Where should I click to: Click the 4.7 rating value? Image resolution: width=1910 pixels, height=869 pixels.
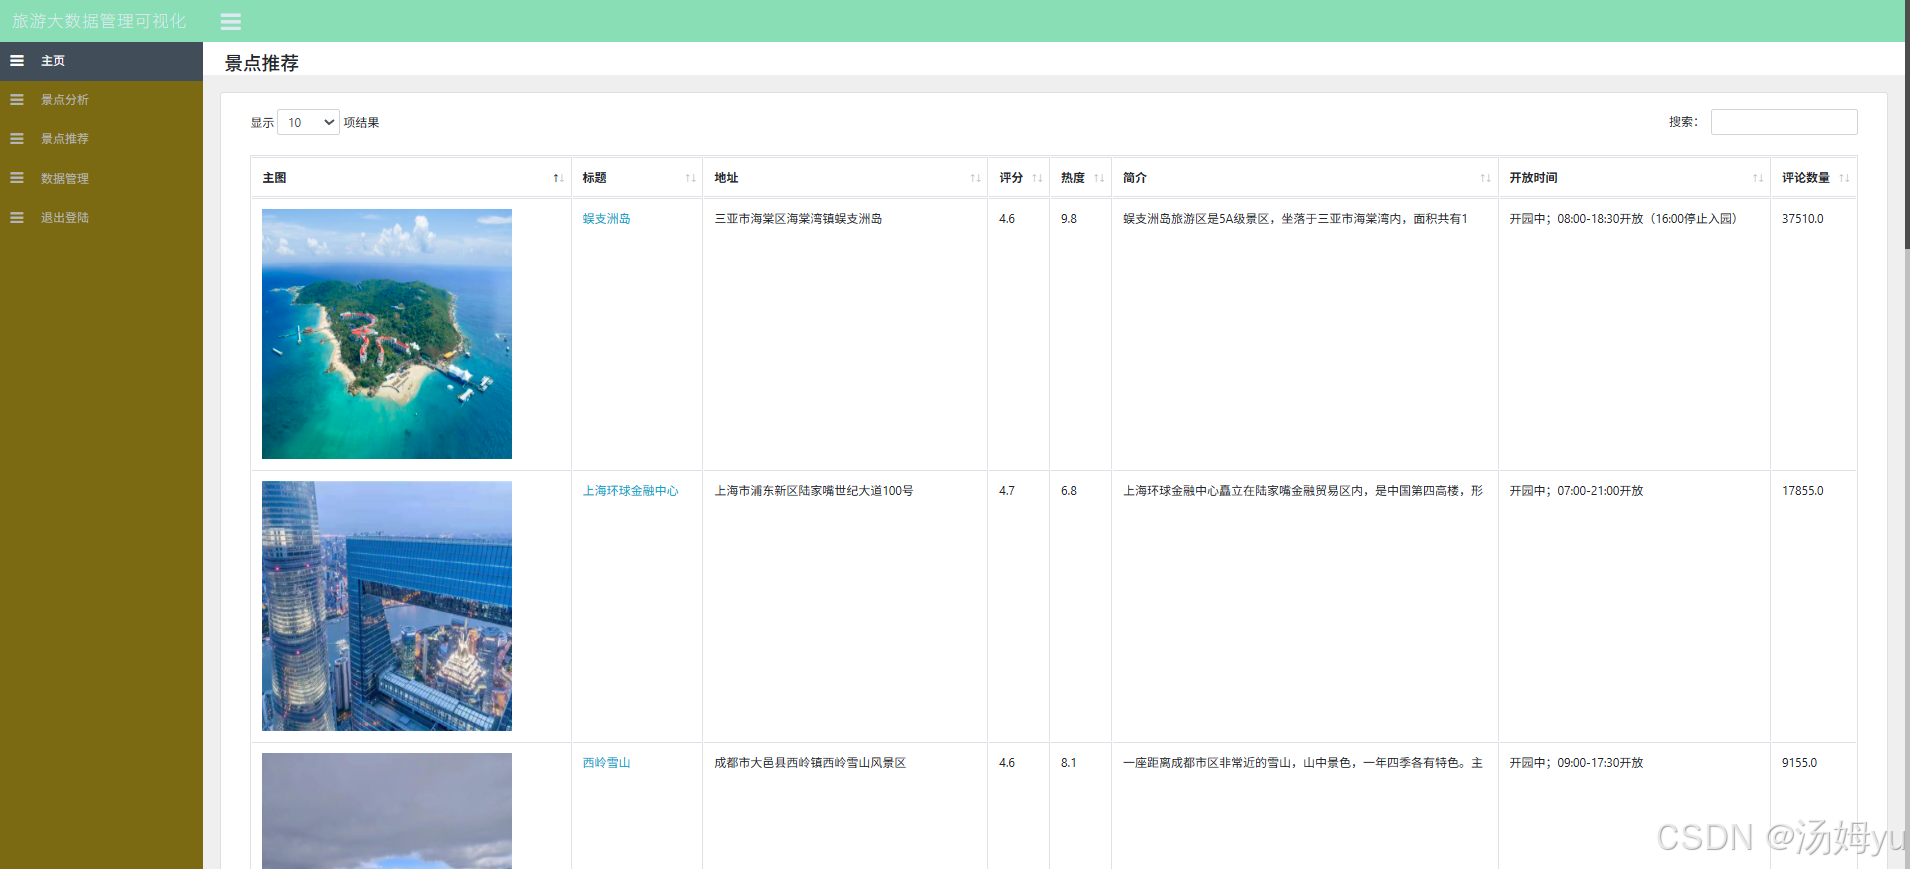click(1007, 491)
